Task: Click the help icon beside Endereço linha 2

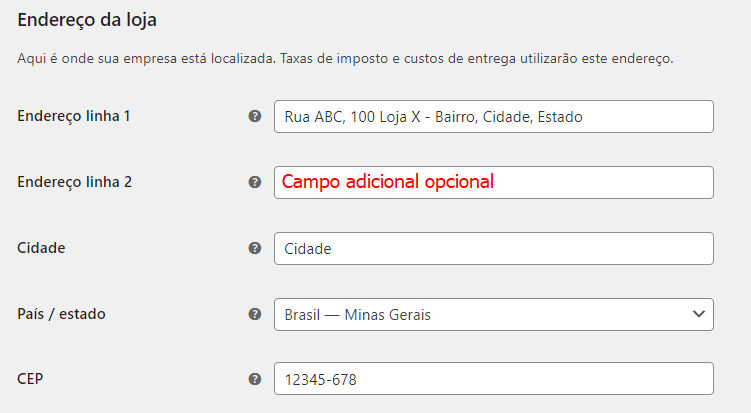Action: point(255,182)
